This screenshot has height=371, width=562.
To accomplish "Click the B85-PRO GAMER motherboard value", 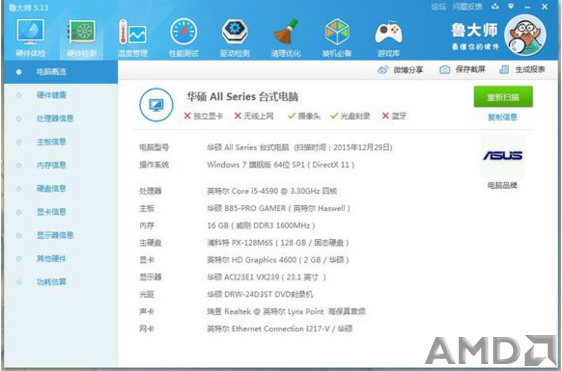I will click(278, 208).
